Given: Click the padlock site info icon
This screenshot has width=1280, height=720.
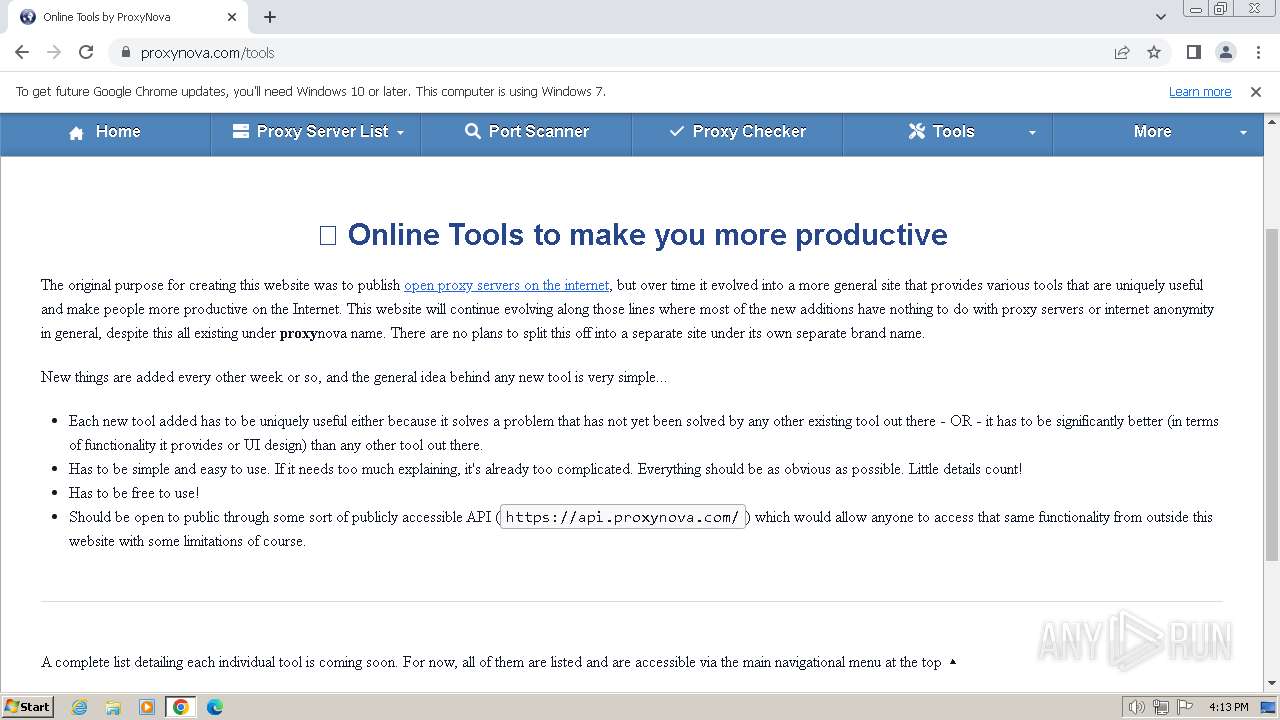Looking at the screenshot, I should click(126, 52).
